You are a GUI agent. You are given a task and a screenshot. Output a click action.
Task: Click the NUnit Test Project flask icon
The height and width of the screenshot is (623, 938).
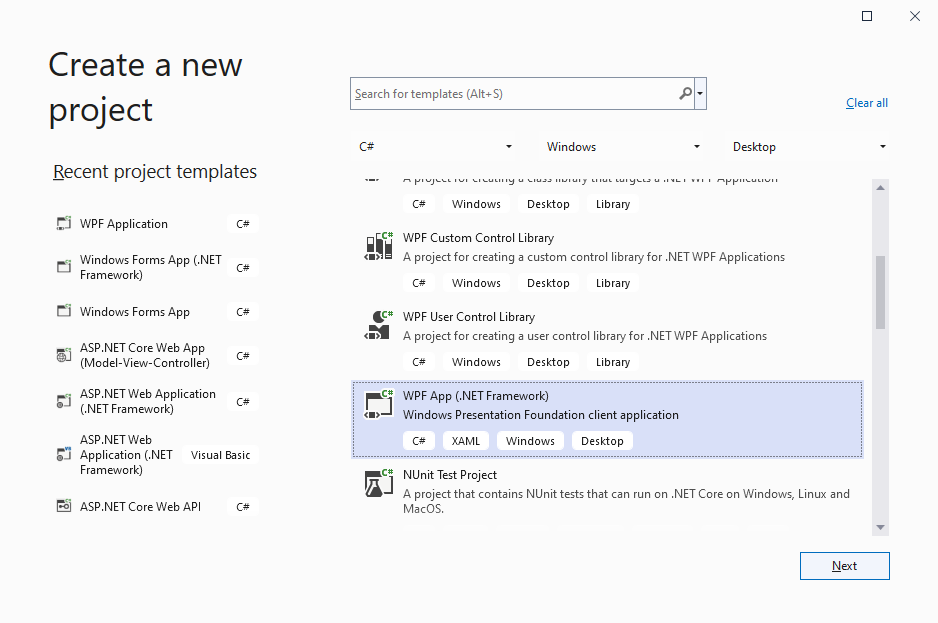tap(379, 483)
